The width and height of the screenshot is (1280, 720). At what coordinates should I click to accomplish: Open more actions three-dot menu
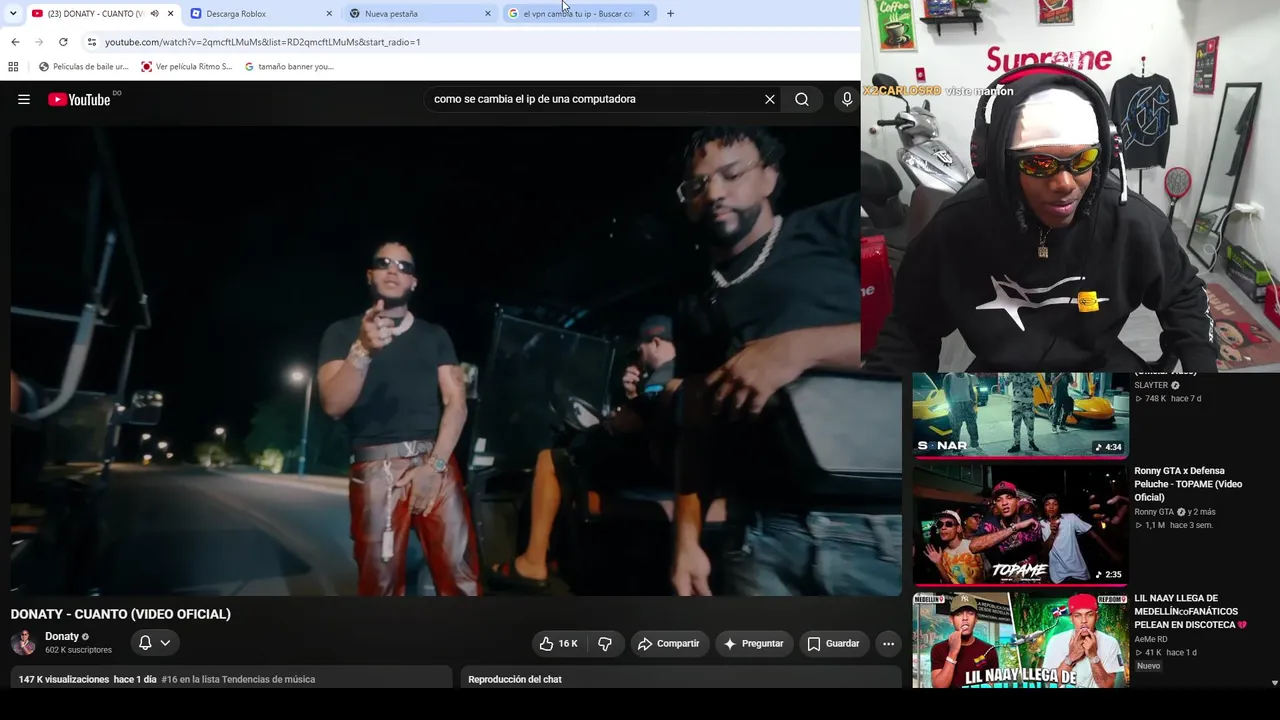coord(888,644)
